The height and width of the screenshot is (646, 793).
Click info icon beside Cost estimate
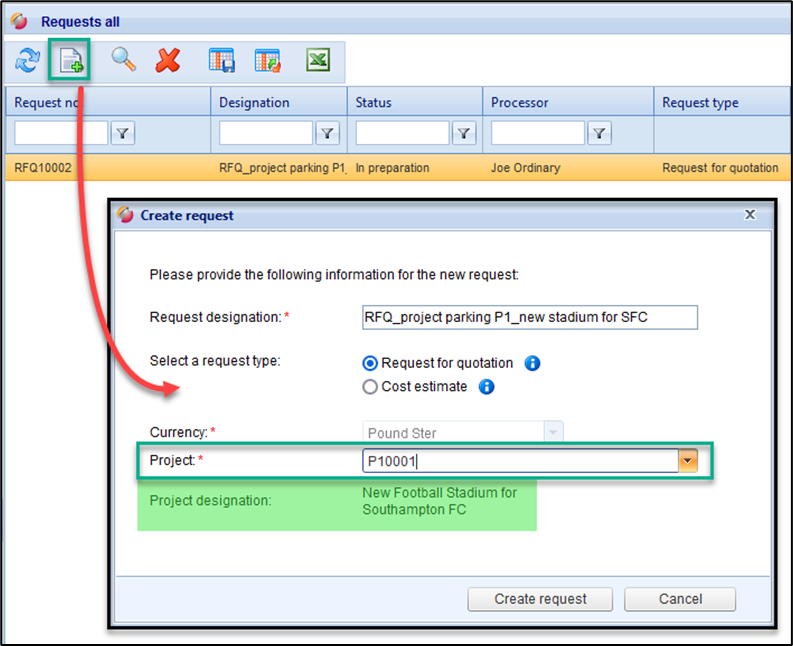(x=487, y=387)
